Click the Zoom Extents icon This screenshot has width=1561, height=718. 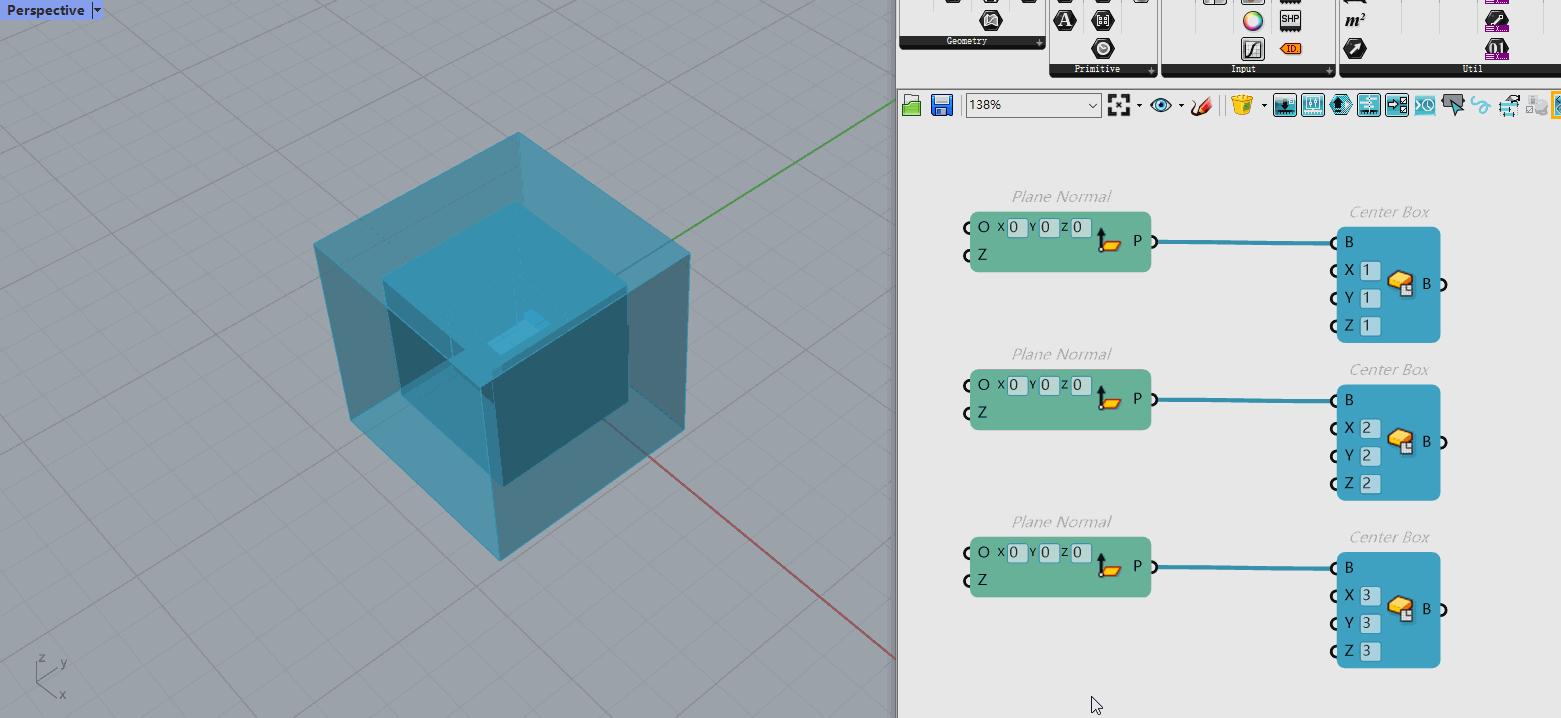(x=1118, y=105)
